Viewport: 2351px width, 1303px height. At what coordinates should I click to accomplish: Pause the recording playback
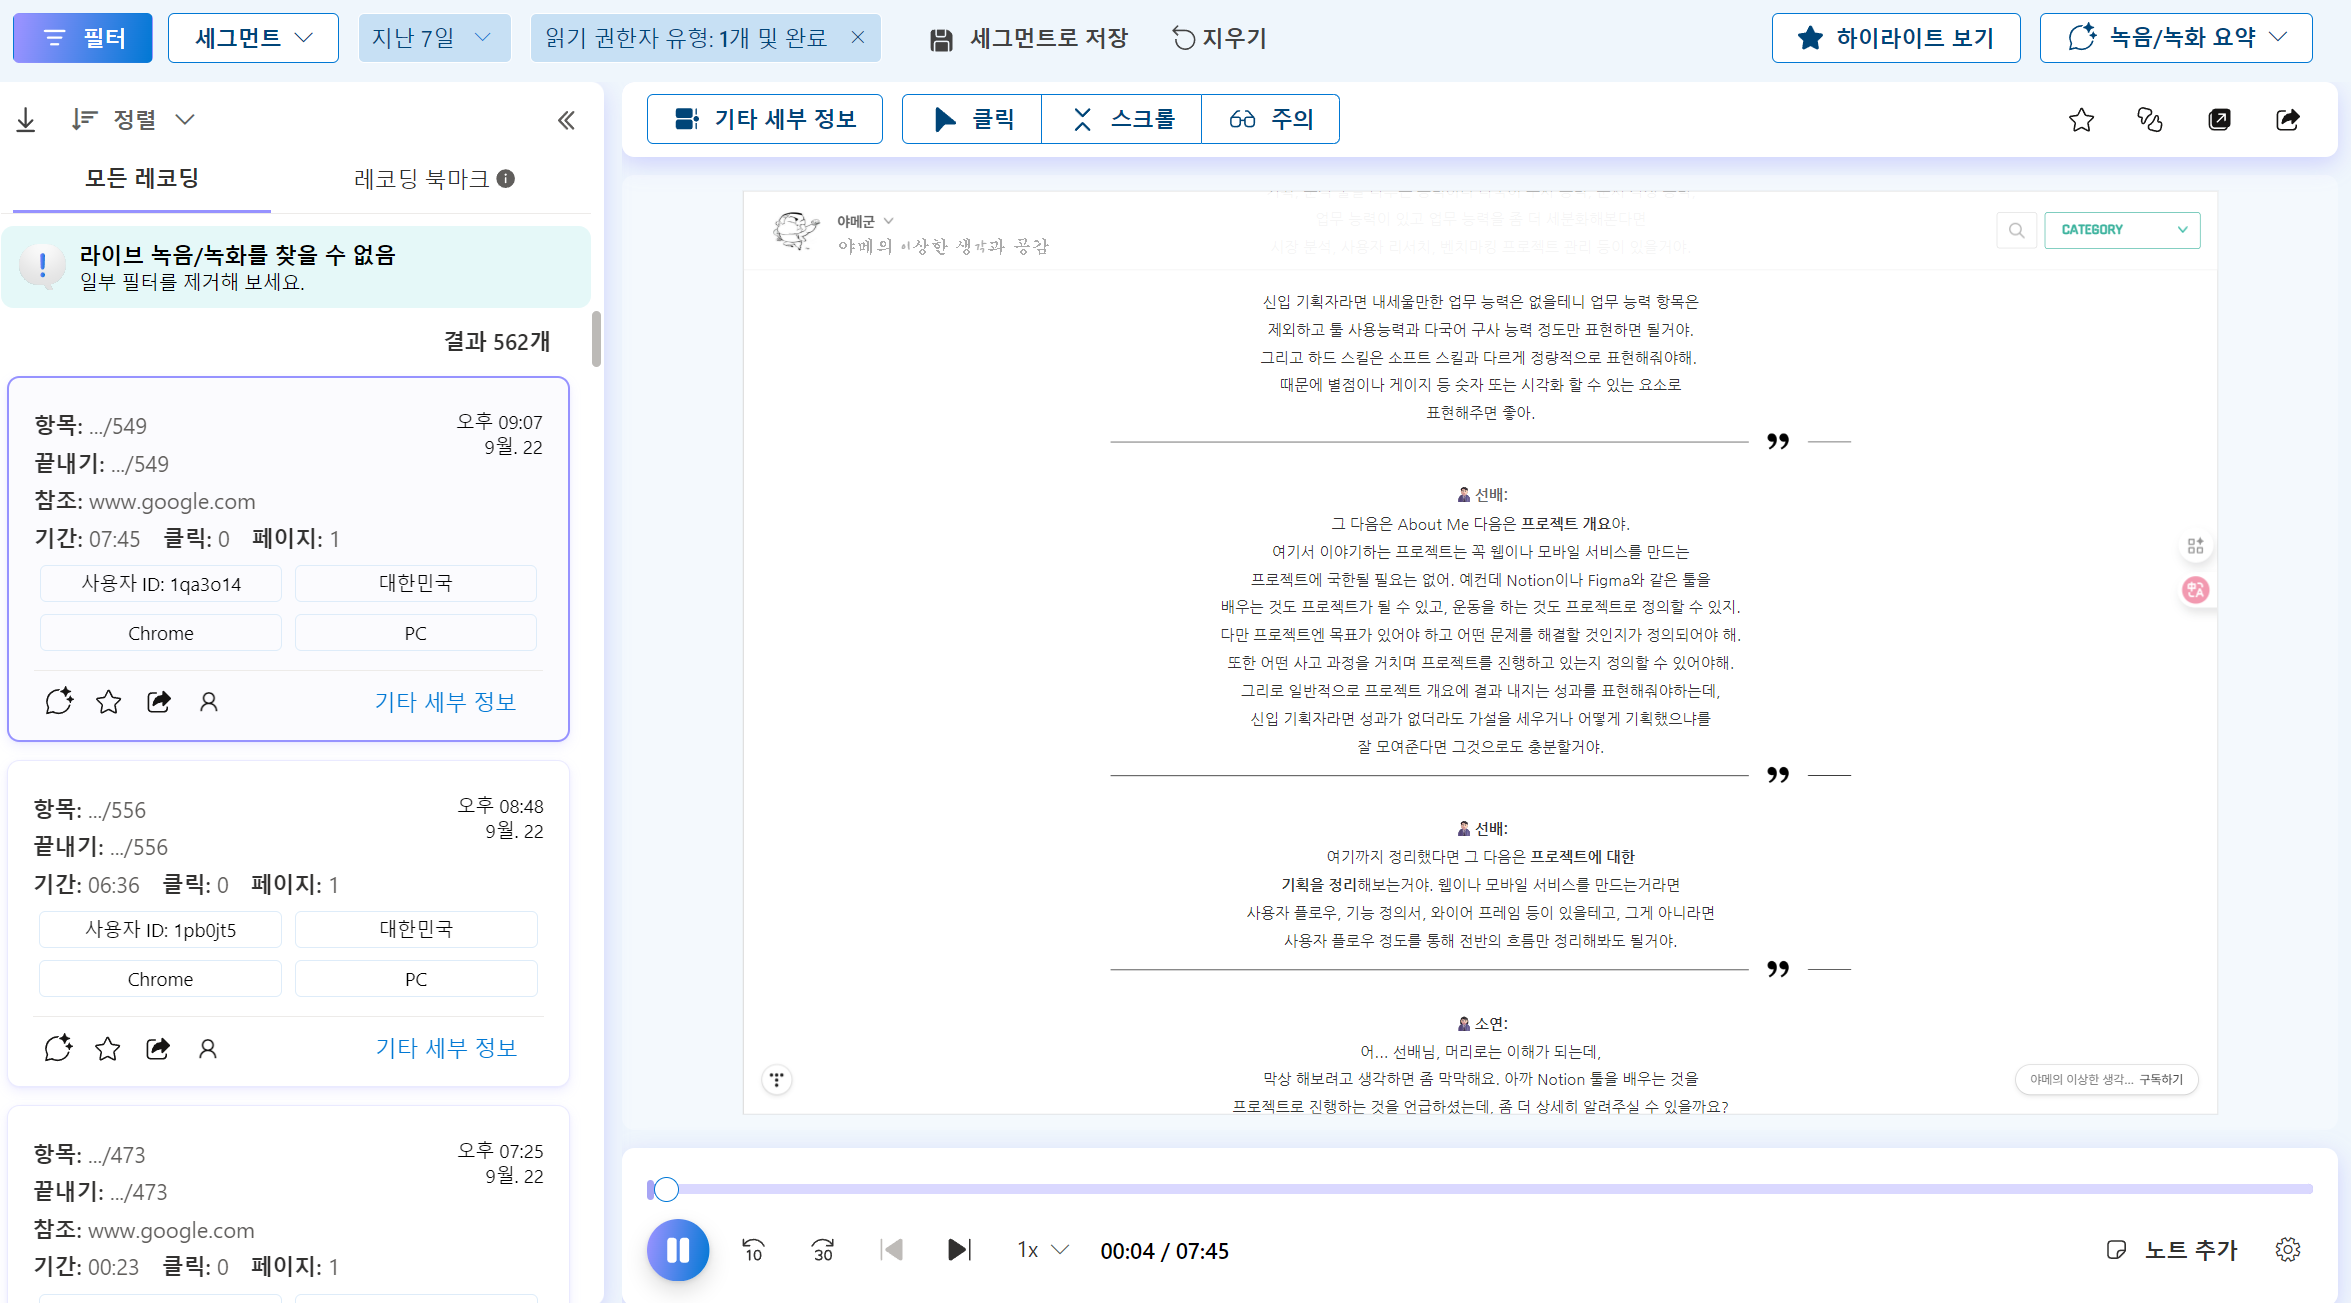(677, 1250)
